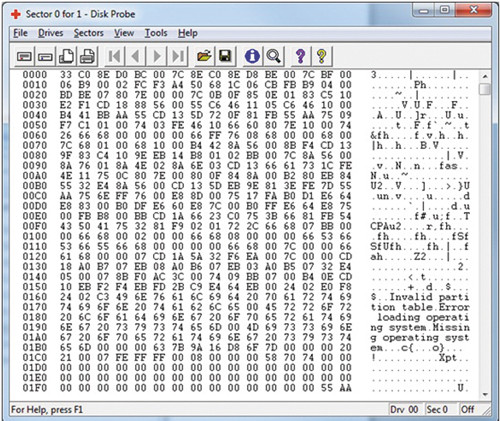Click offset label 01B0
The width and height of the screenshot is (500, 421).
(35, 347)
